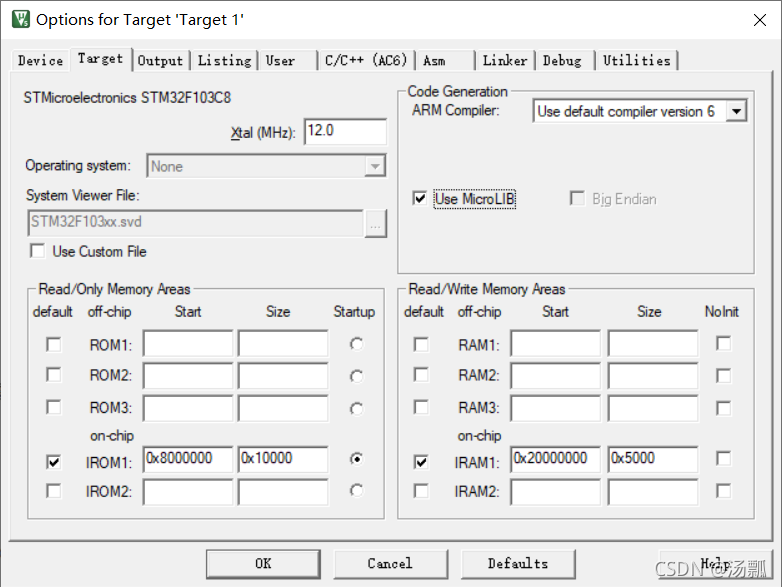The image size is (782, 587).
Task: Click the System Viewer File browse button
Action: click(376, 224)
